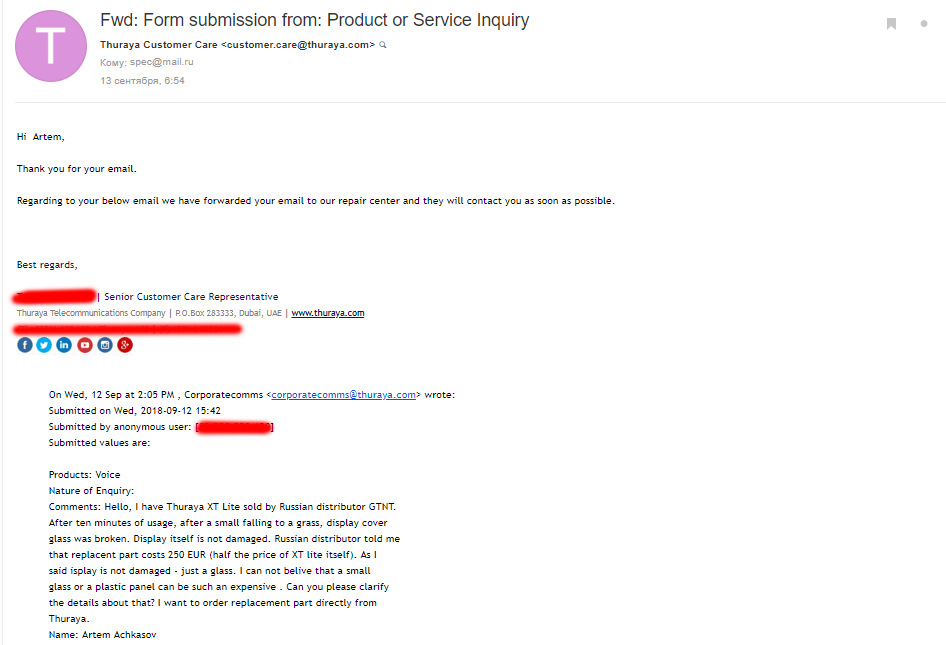Open the Twitter icon in signature
The image size is (946, 645).
tap(44, 345)
